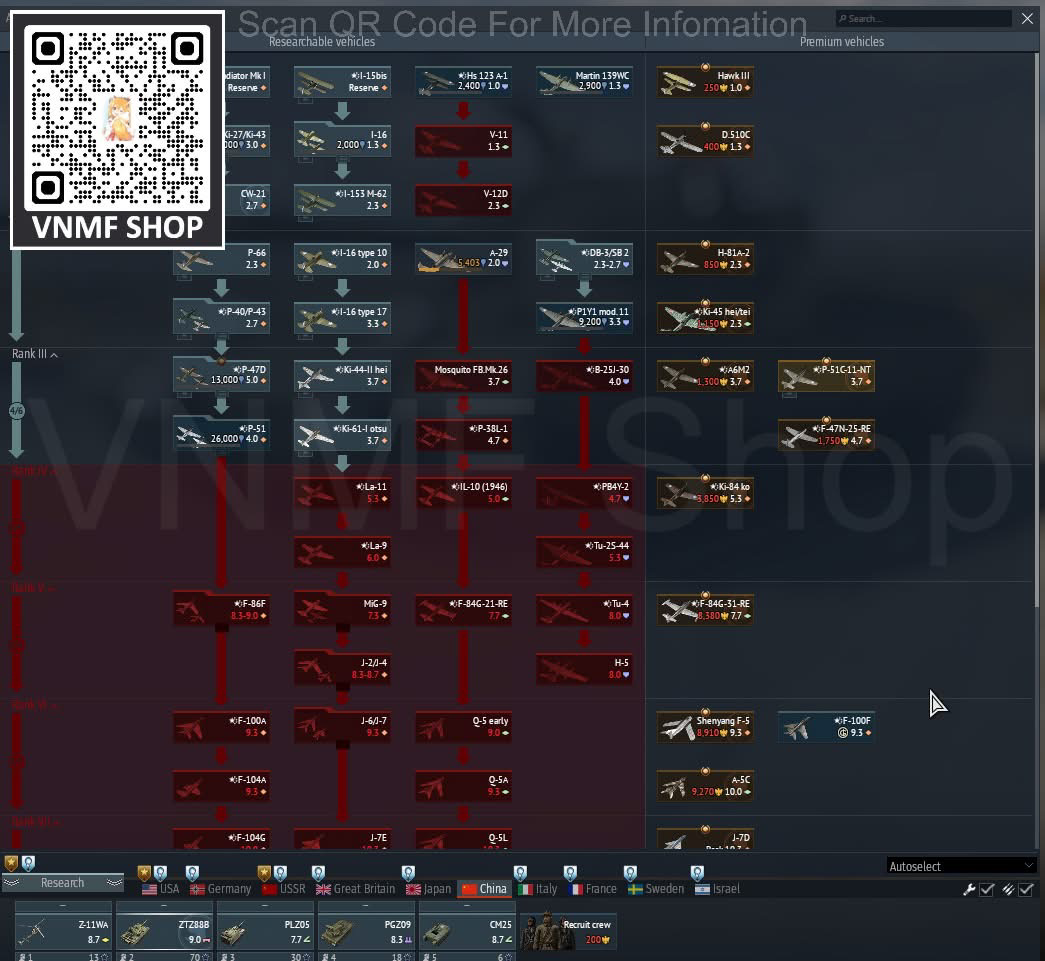Screen dimensions: 1045x961
Task: Select the Tu-4 heavy bomber
Action: pos(584,610)
